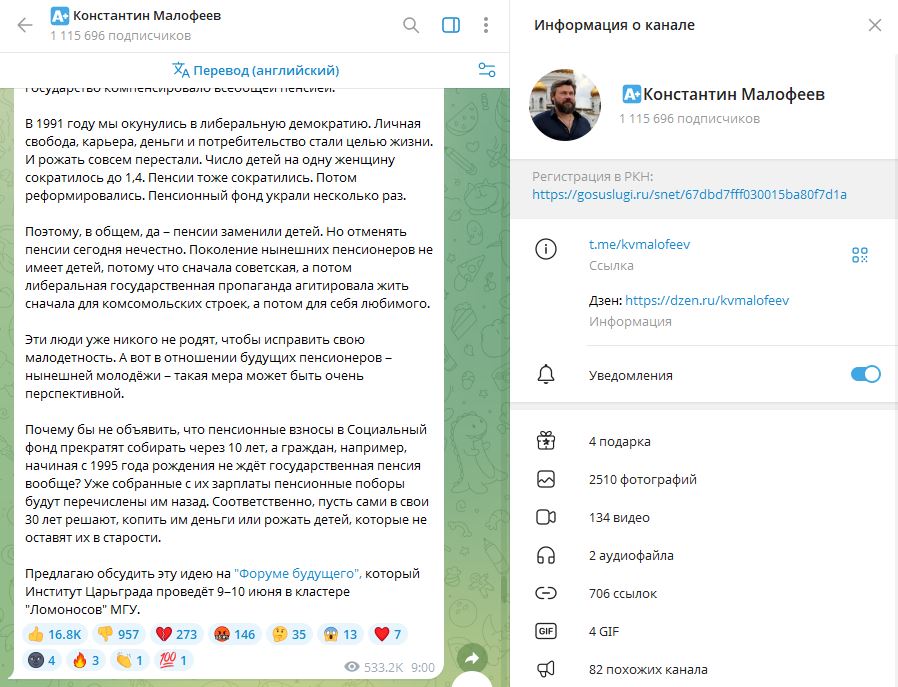The width and height of the screenshot is (898, 687).
Task: Open the gosuslugi.ru registration link
Action: coord(689,195)
